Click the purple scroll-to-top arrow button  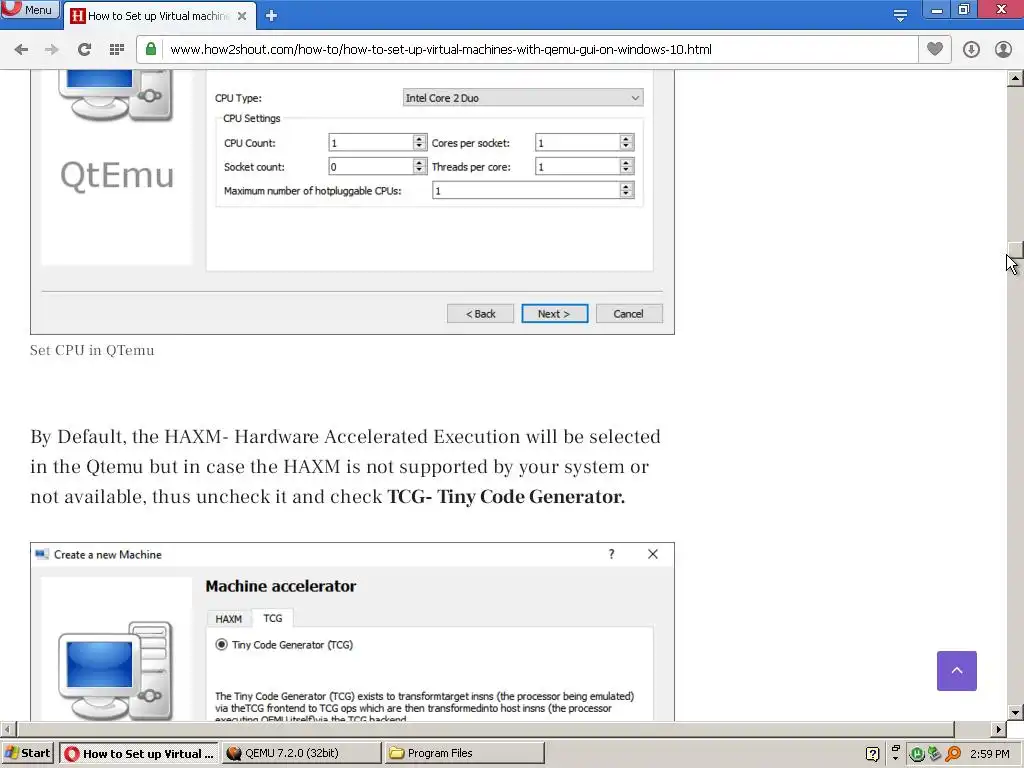957,671
